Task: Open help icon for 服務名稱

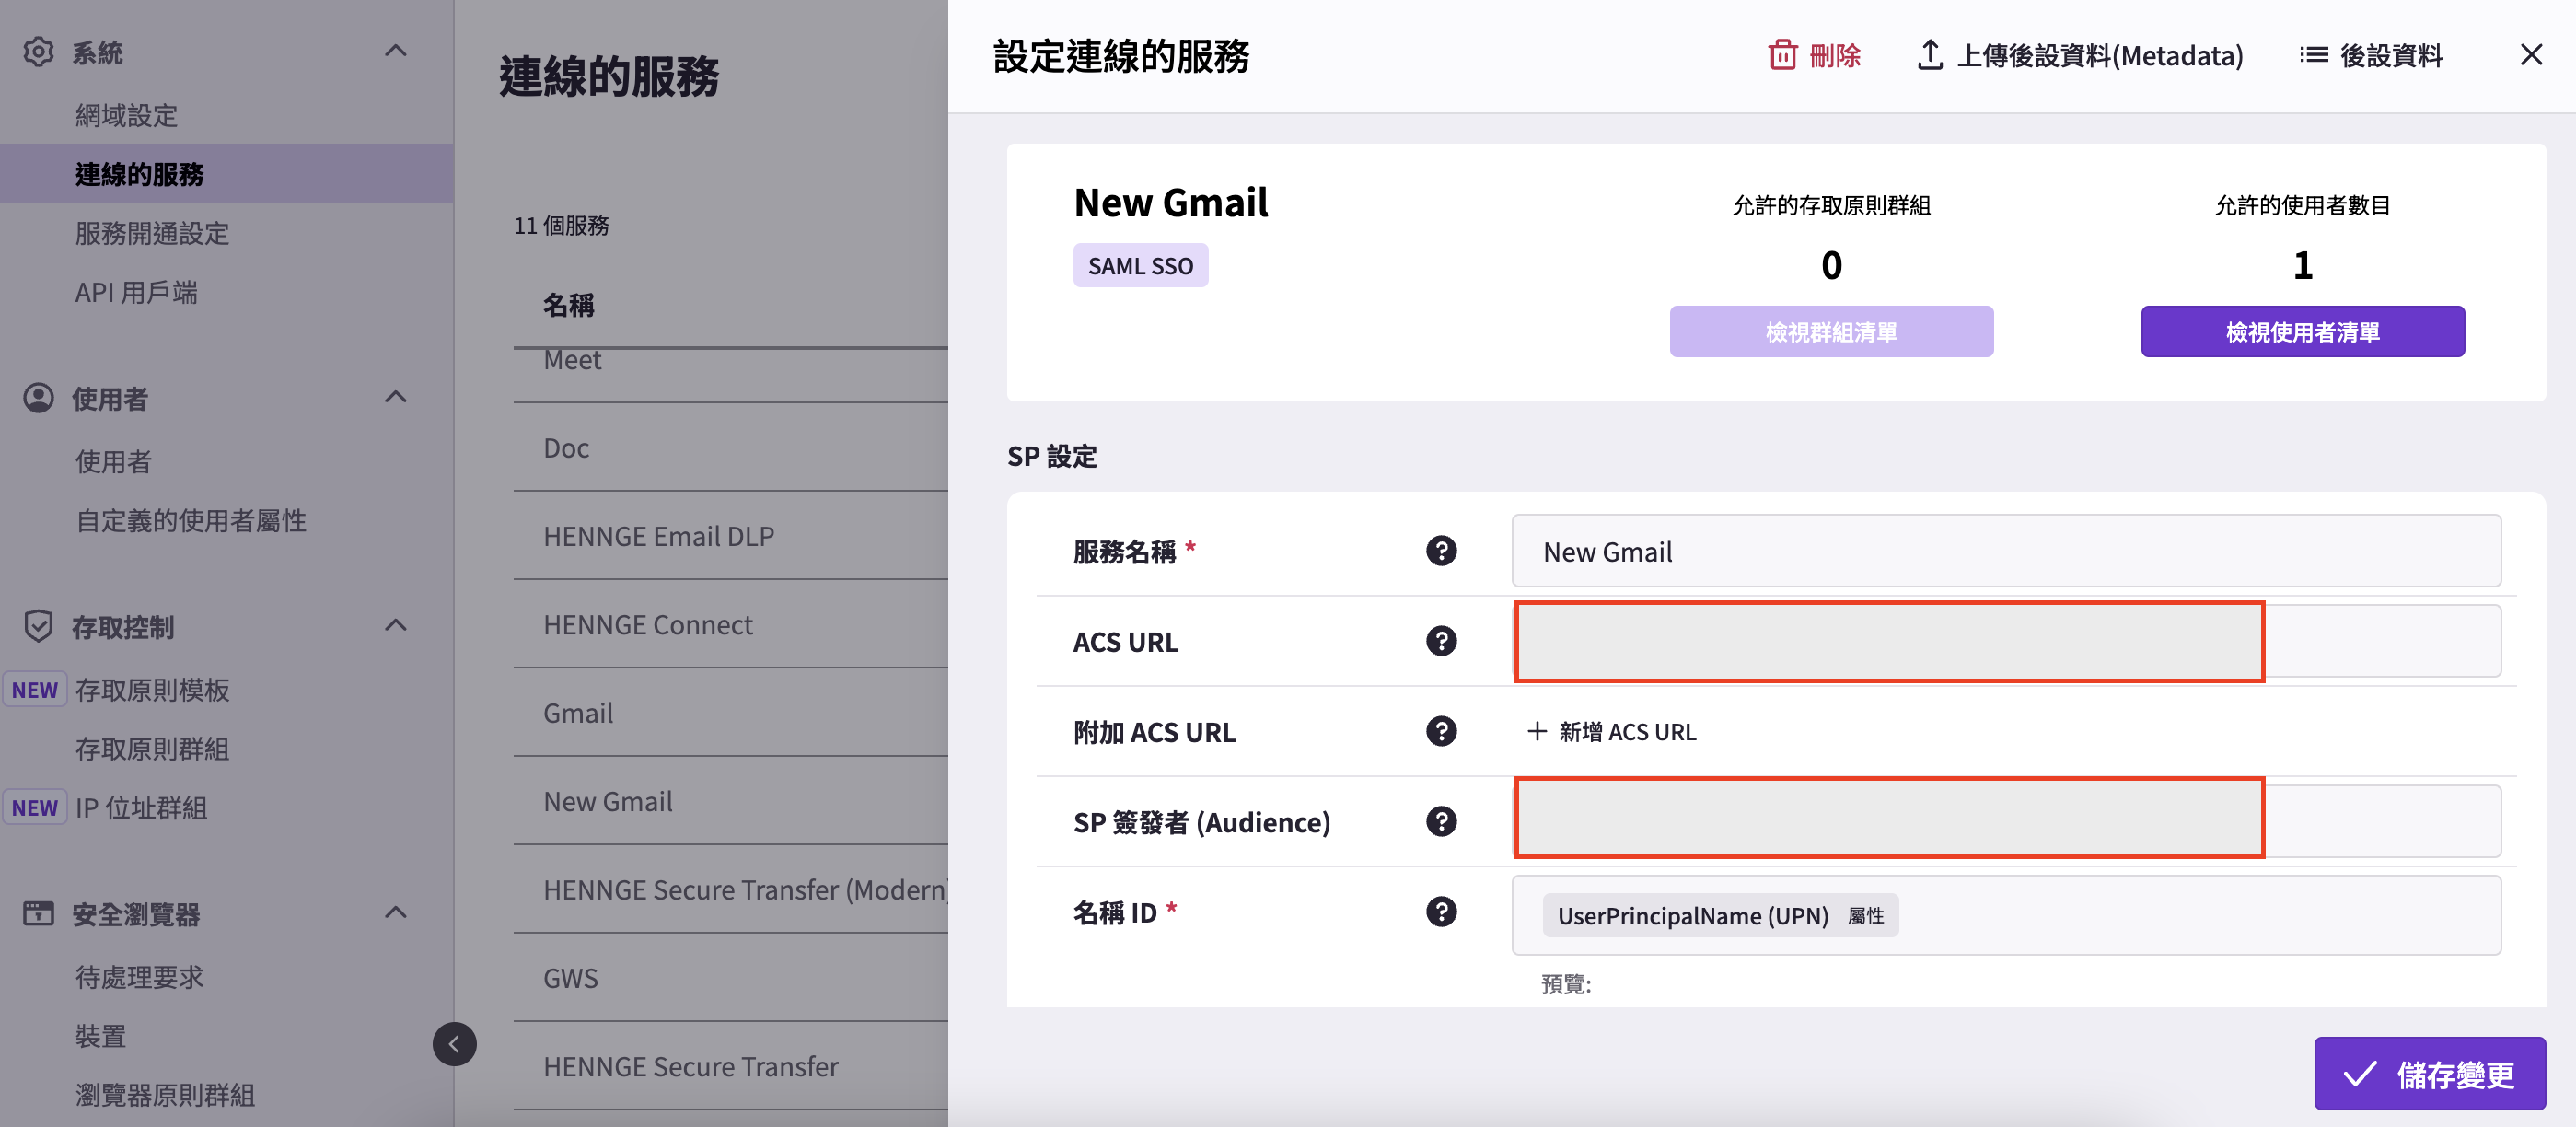Action: (1441, 550)
